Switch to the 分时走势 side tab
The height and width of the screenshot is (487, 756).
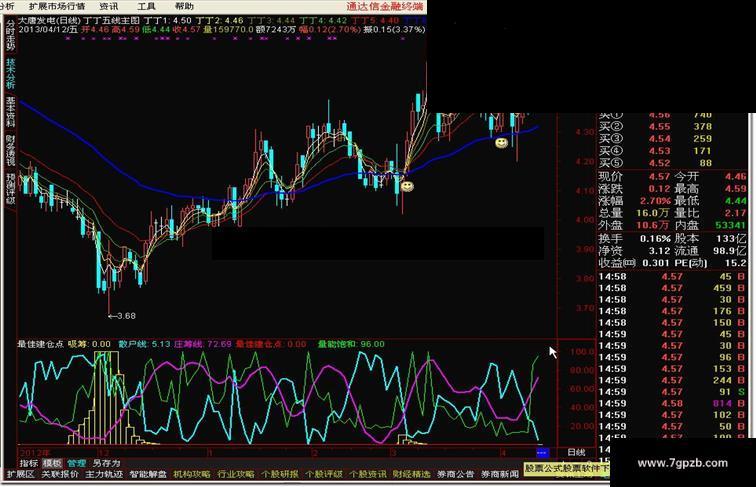[x=10, y=35]
